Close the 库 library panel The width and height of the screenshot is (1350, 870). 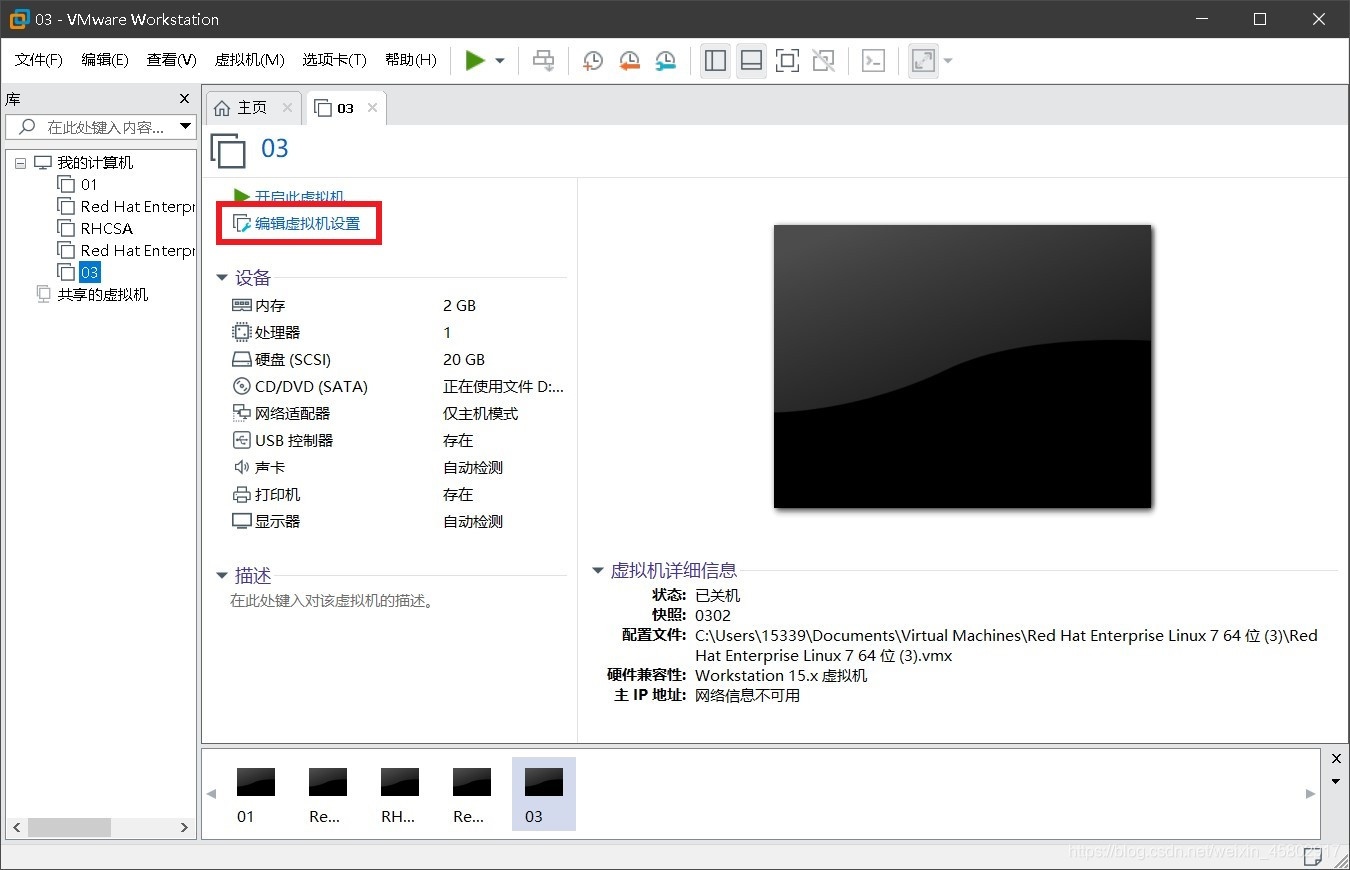pyautogui.click(x=184, y=99)
